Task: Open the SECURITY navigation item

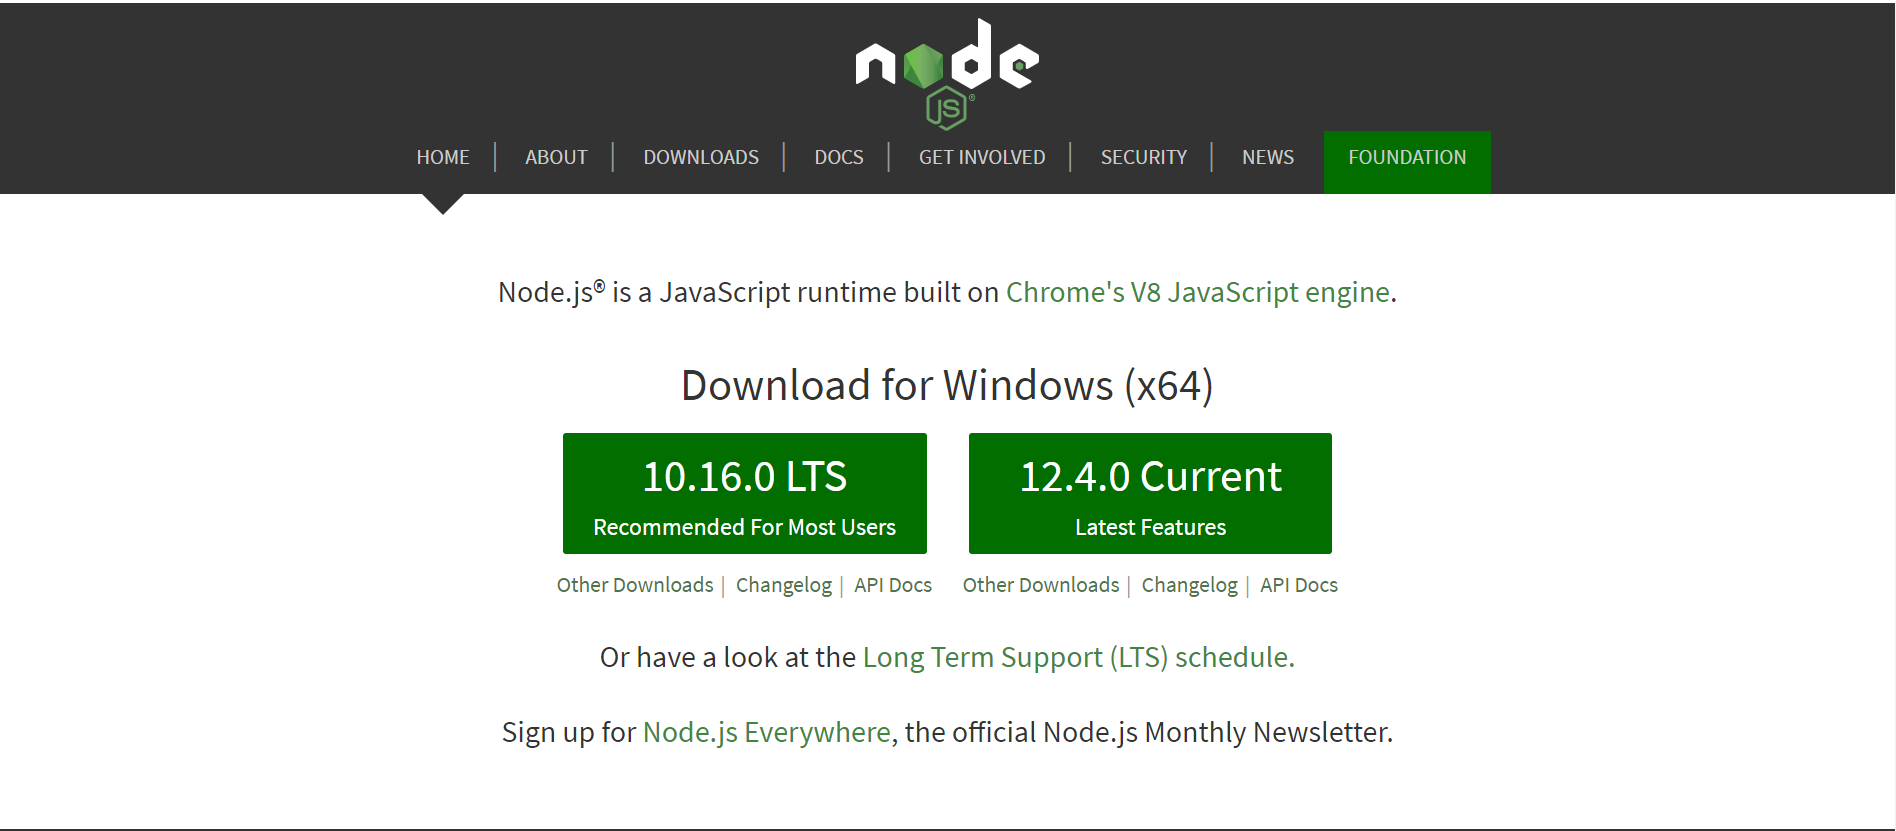Action: point(1144,157)
